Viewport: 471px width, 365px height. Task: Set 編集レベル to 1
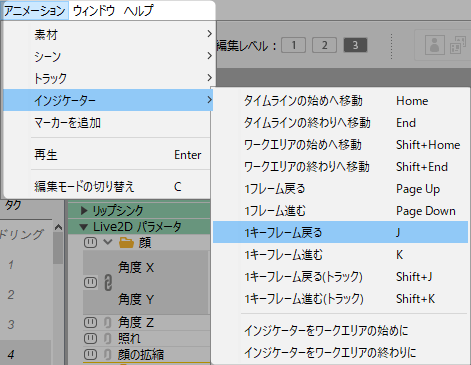pyautogui.click(x=293, y=45)
